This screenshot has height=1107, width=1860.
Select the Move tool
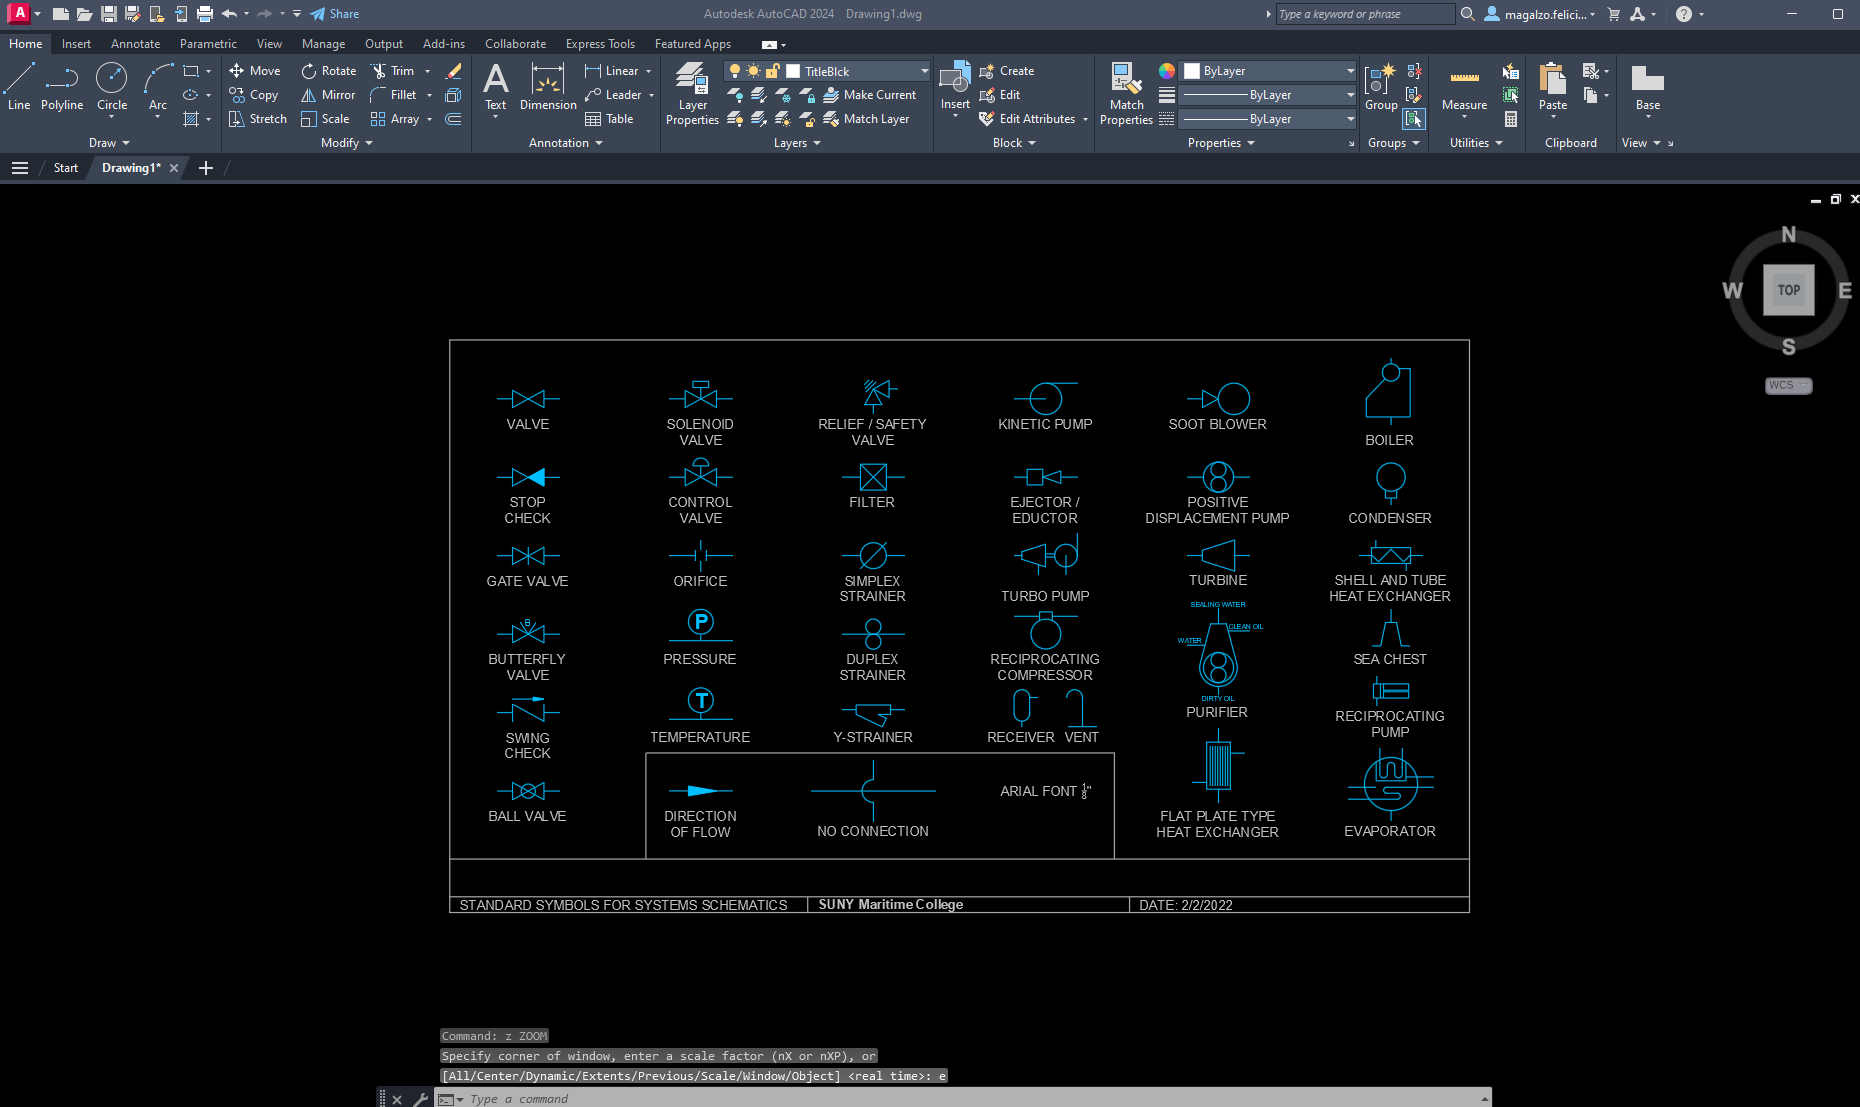(x=255, y=70)
